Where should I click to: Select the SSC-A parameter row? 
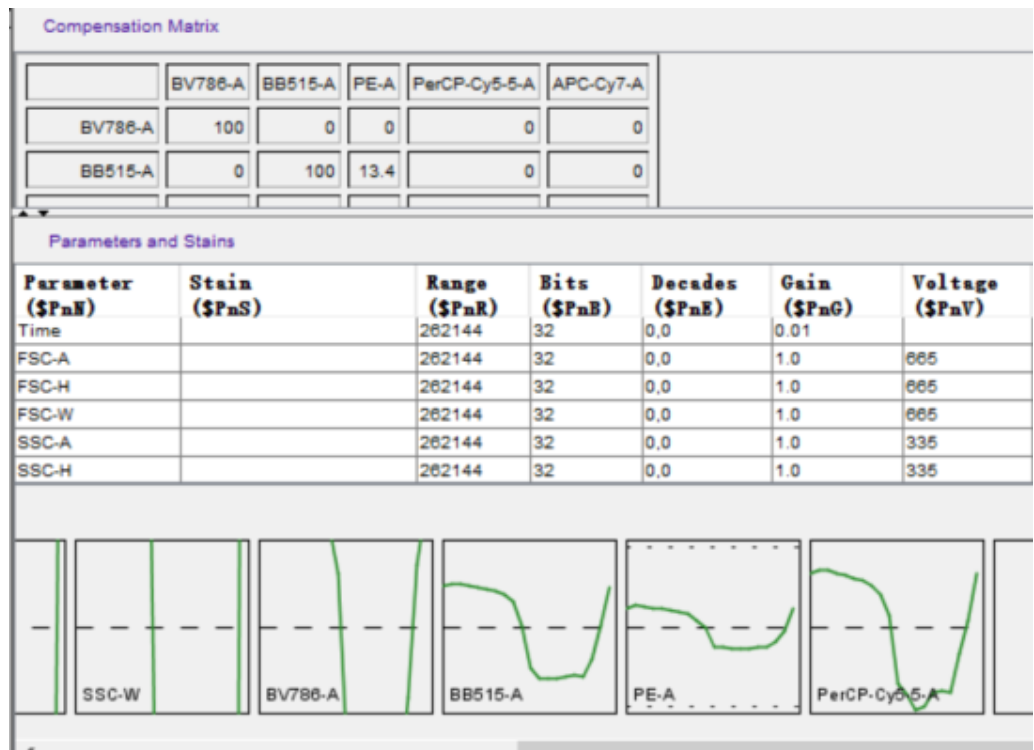[524, 442]
